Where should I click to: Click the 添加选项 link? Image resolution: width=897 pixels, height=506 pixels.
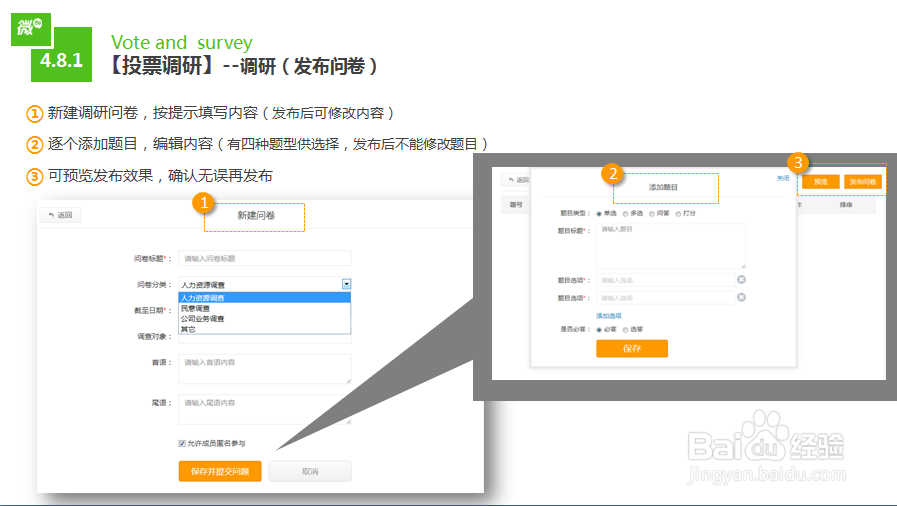tap(609, 316)
